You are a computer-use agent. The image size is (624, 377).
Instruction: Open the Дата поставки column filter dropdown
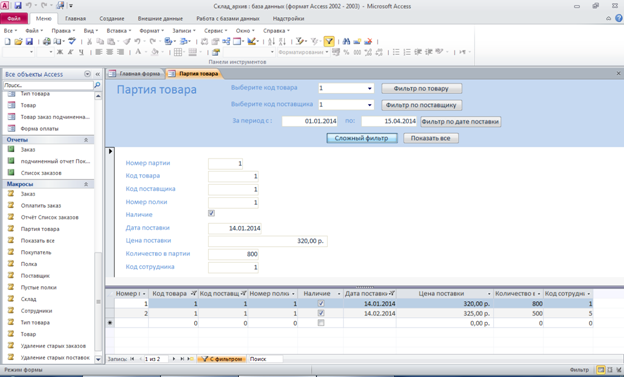coord(392,294)
